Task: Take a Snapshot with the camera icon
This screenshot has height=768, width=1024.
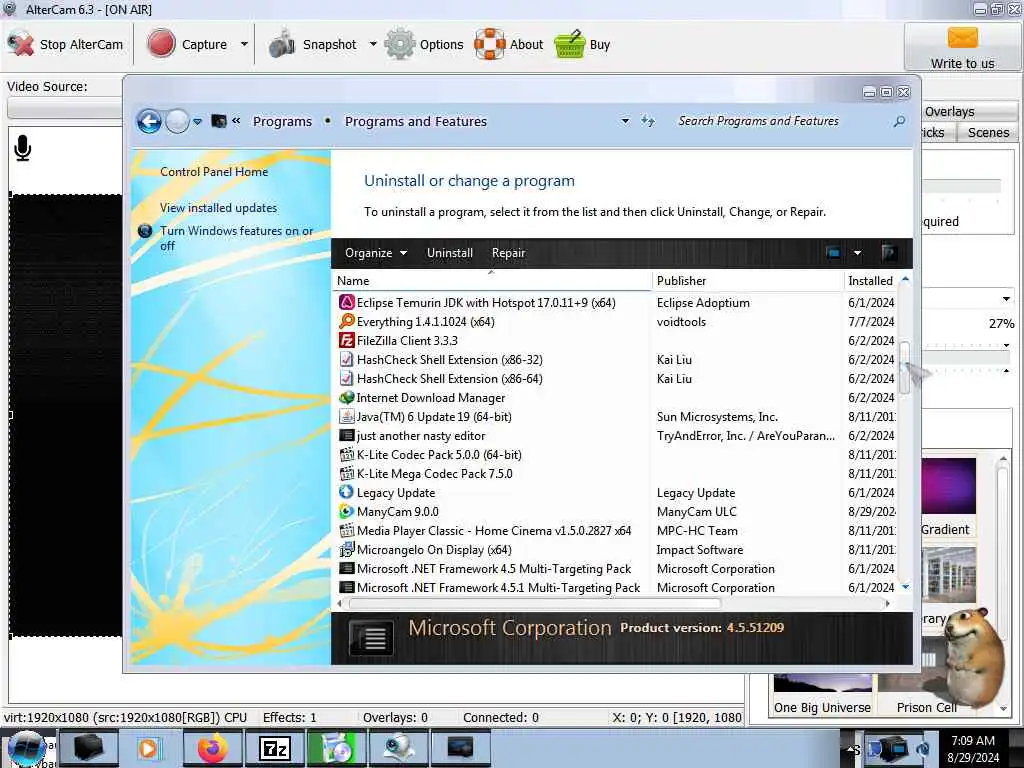Action: [282, 44]
